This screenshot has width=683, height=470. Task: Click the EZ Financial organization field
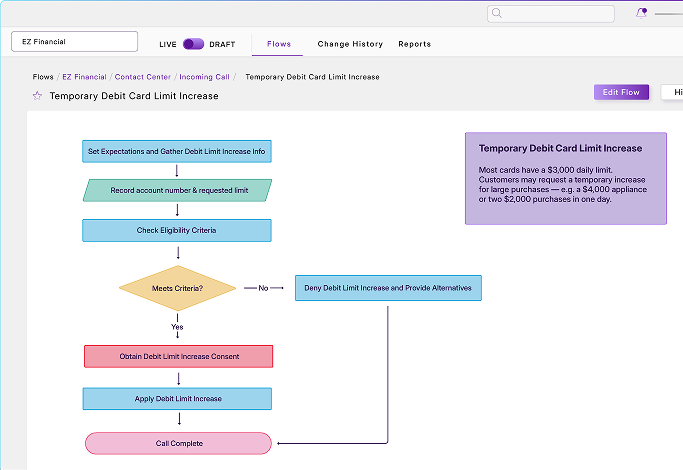pos(74,41)
